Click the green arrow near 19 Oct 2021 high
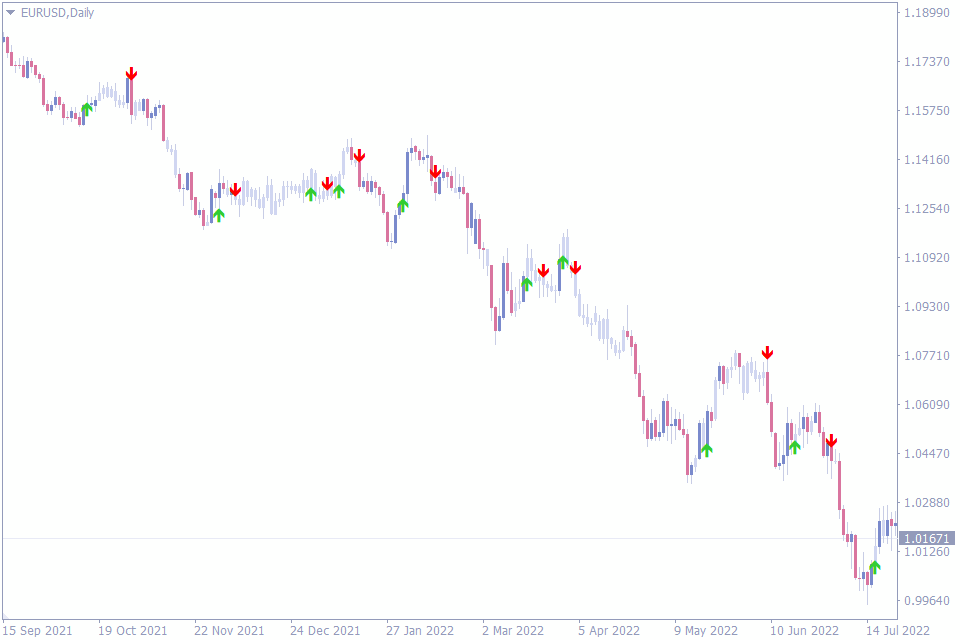Image resolution: width=960 pixels, height=640 pixels. (87, 108)
